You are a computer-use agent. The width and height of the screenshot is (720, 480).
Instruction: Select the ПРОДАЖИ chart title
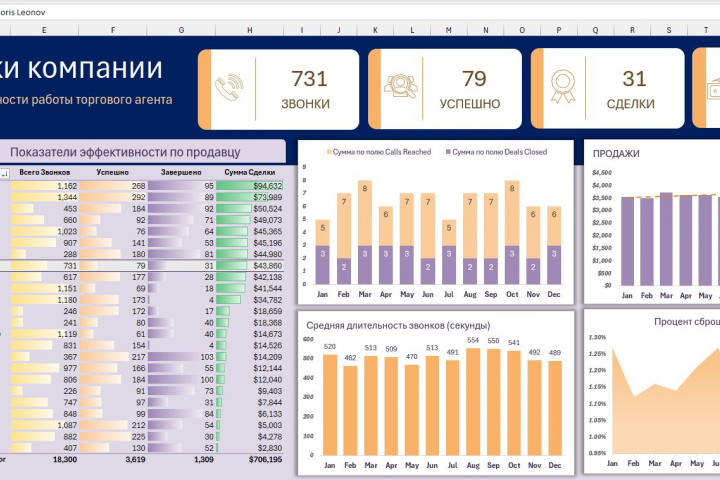(616, 154)
